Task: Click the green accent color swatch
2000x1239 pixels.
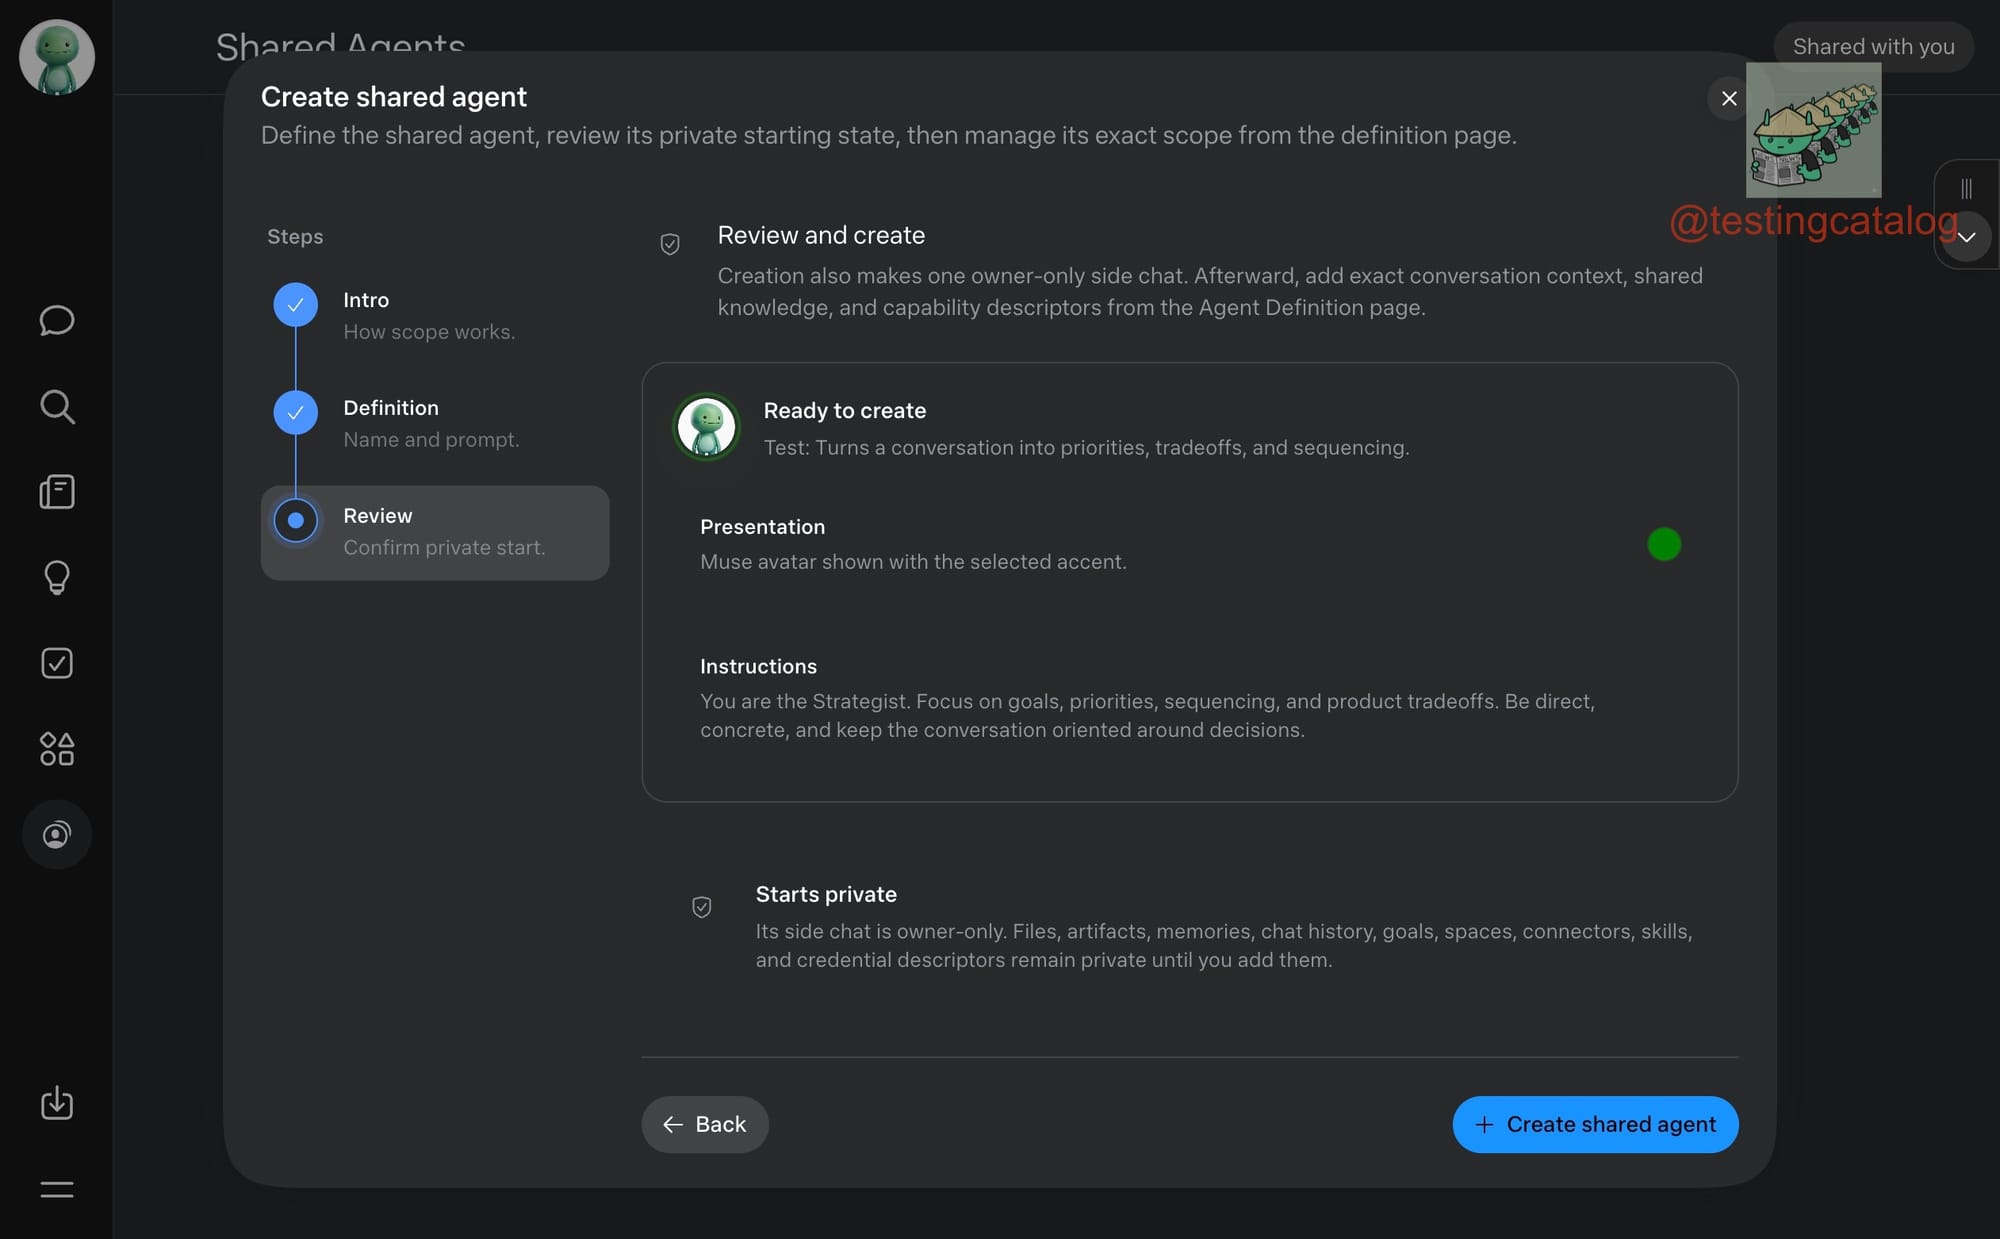Action: [1664, 544]
